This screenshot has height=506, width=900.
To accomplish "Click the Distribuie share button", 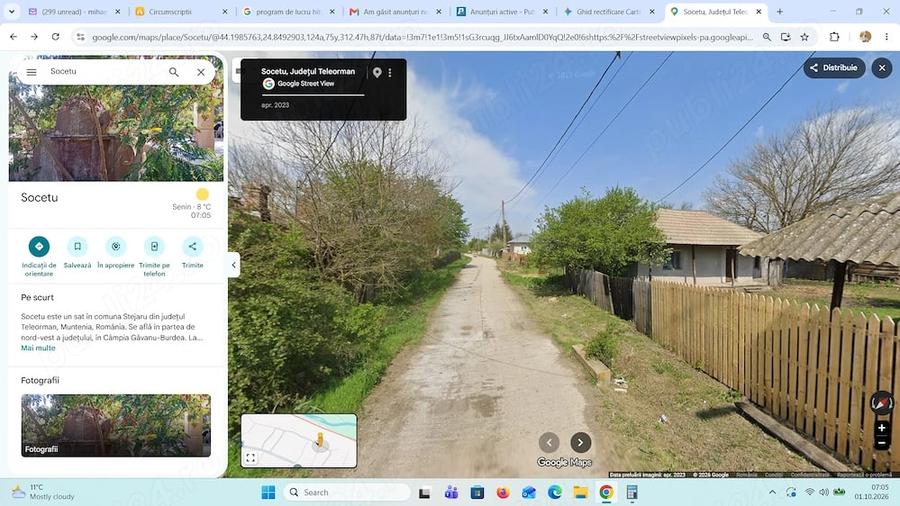I will (834, 68).
